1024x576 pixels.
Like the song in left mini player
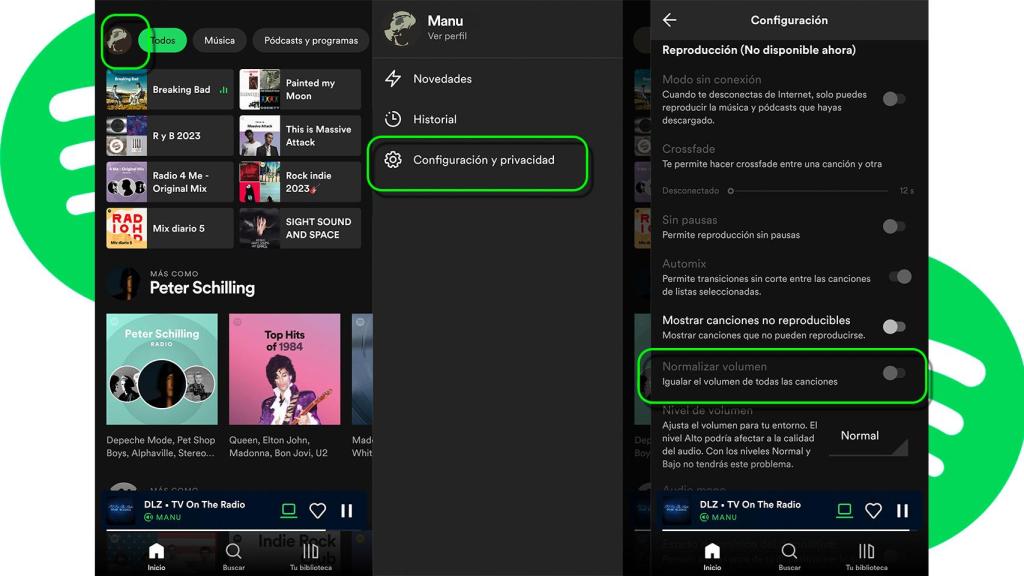click(x=317, y=510)
